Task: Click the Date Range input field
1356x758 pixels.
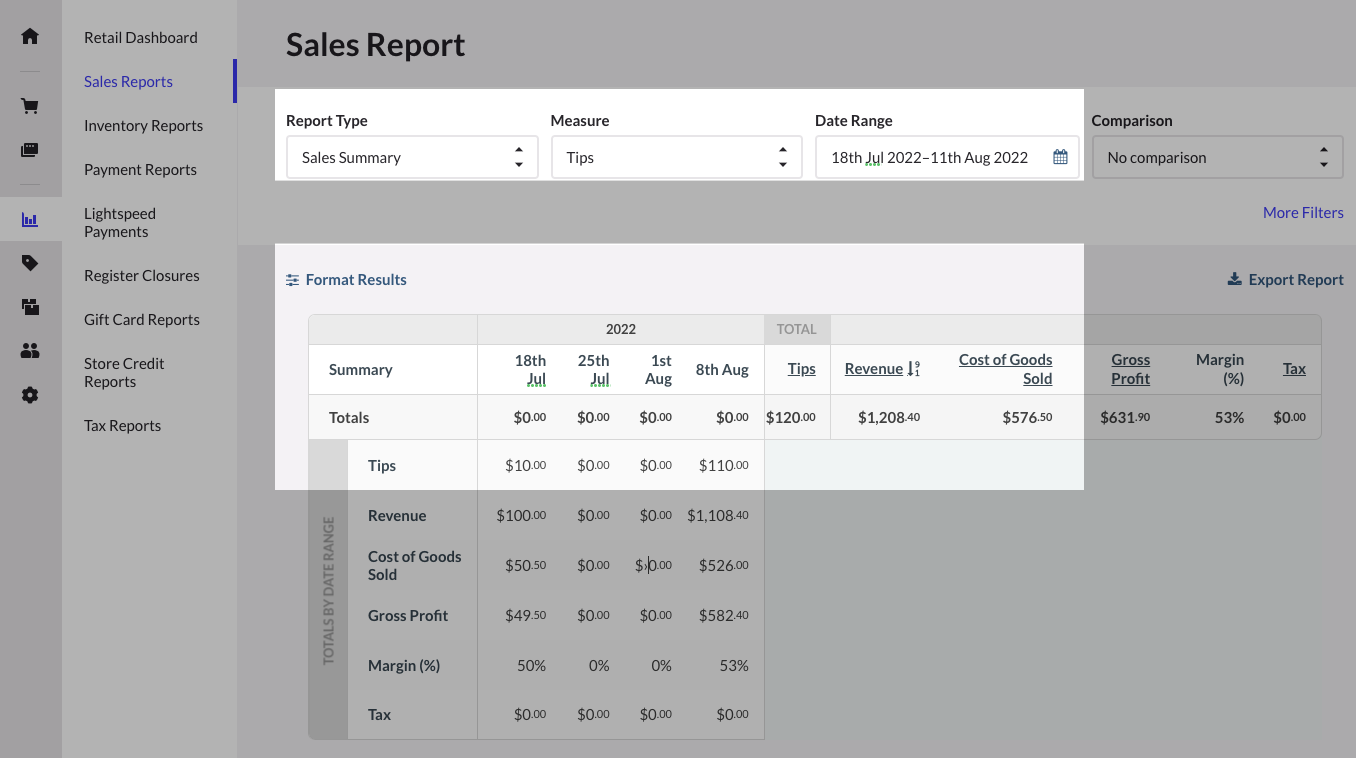Action: (930, 157)
